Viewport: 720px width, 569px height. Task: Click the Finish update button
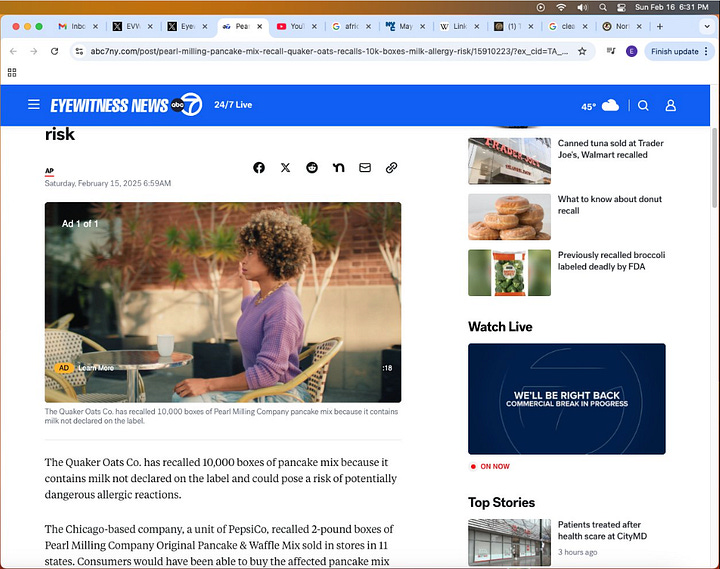[675, 51]
